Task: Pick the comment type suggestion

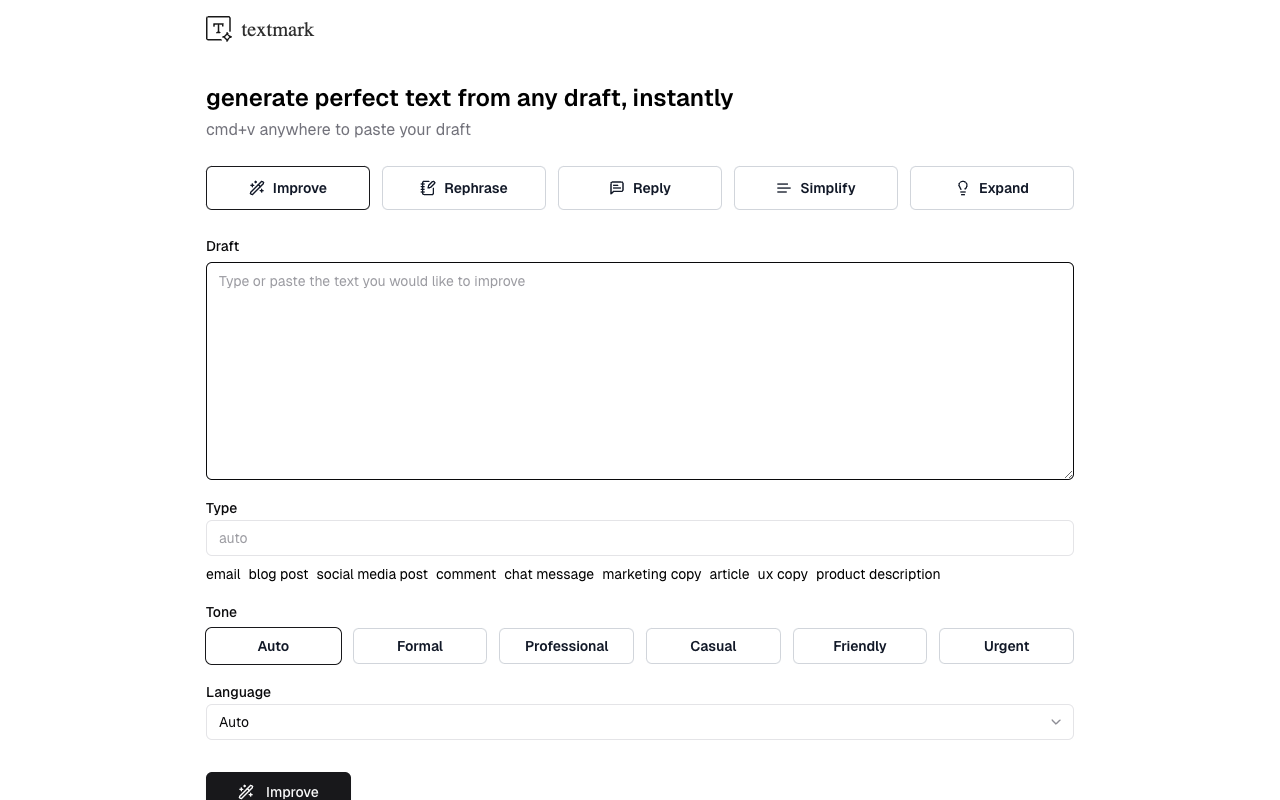Action: coord(466,574)
